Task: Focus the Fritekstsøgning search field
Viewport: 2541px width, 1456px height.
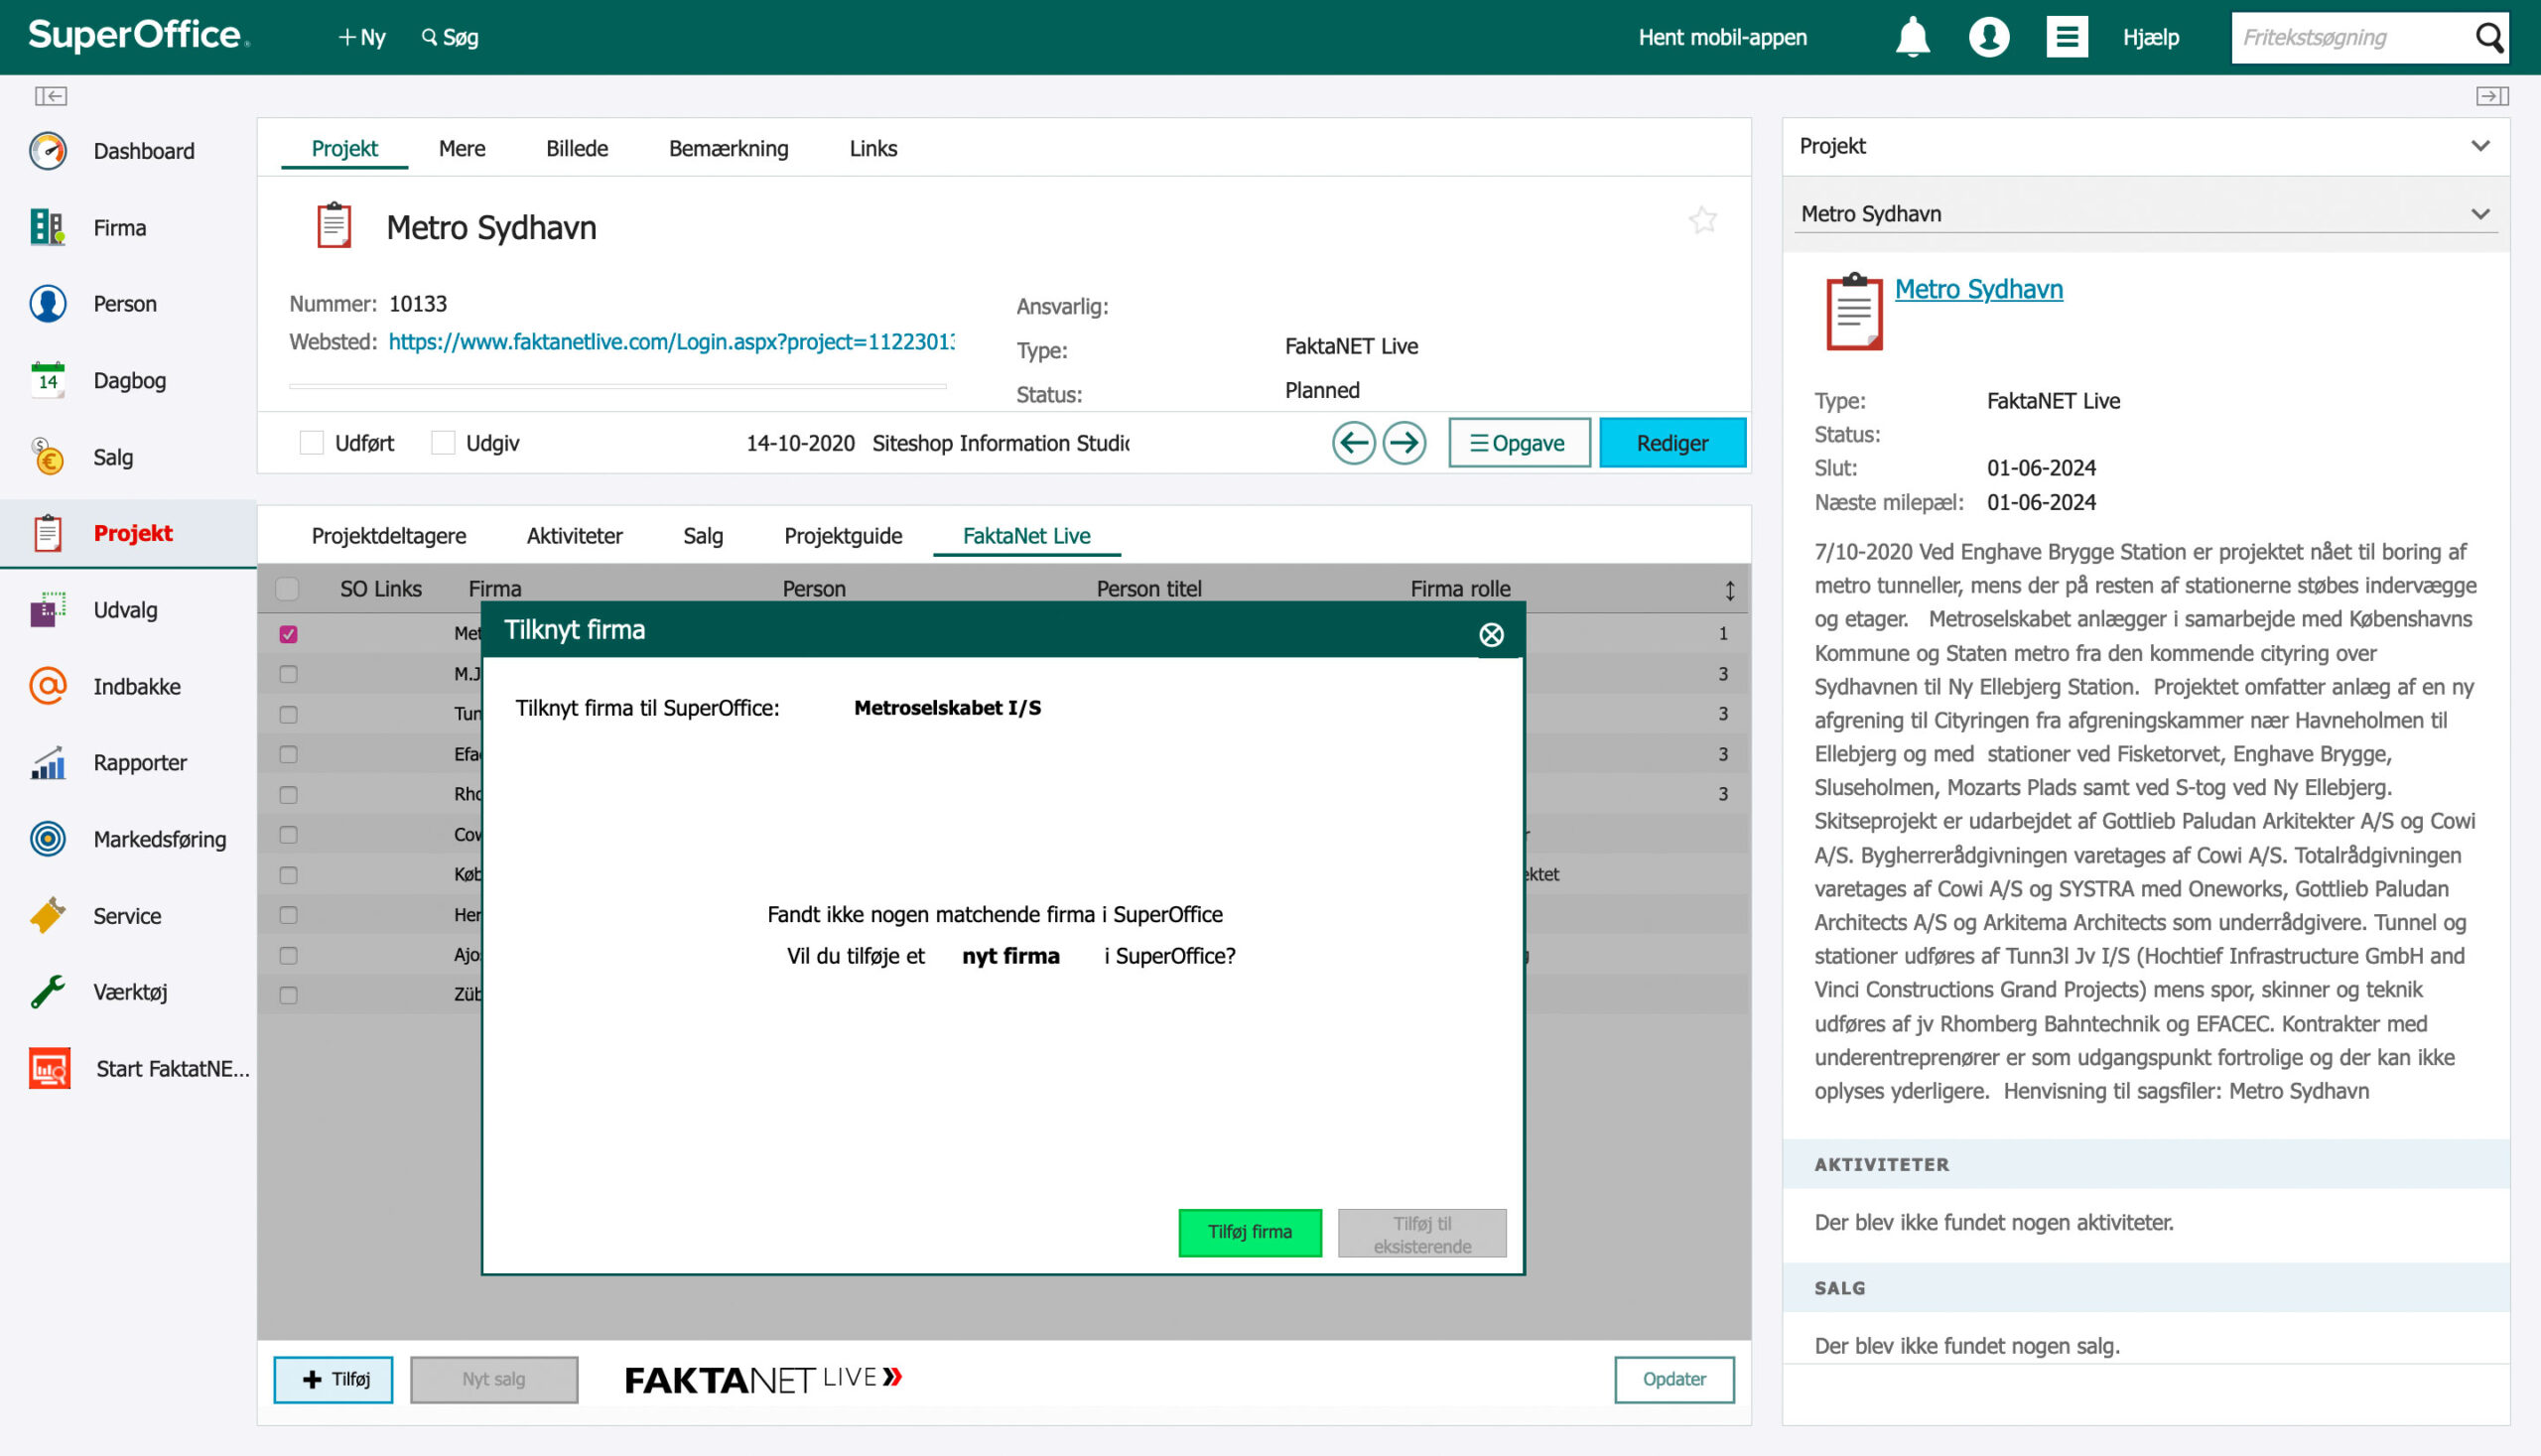Action: pos(2352,37)
